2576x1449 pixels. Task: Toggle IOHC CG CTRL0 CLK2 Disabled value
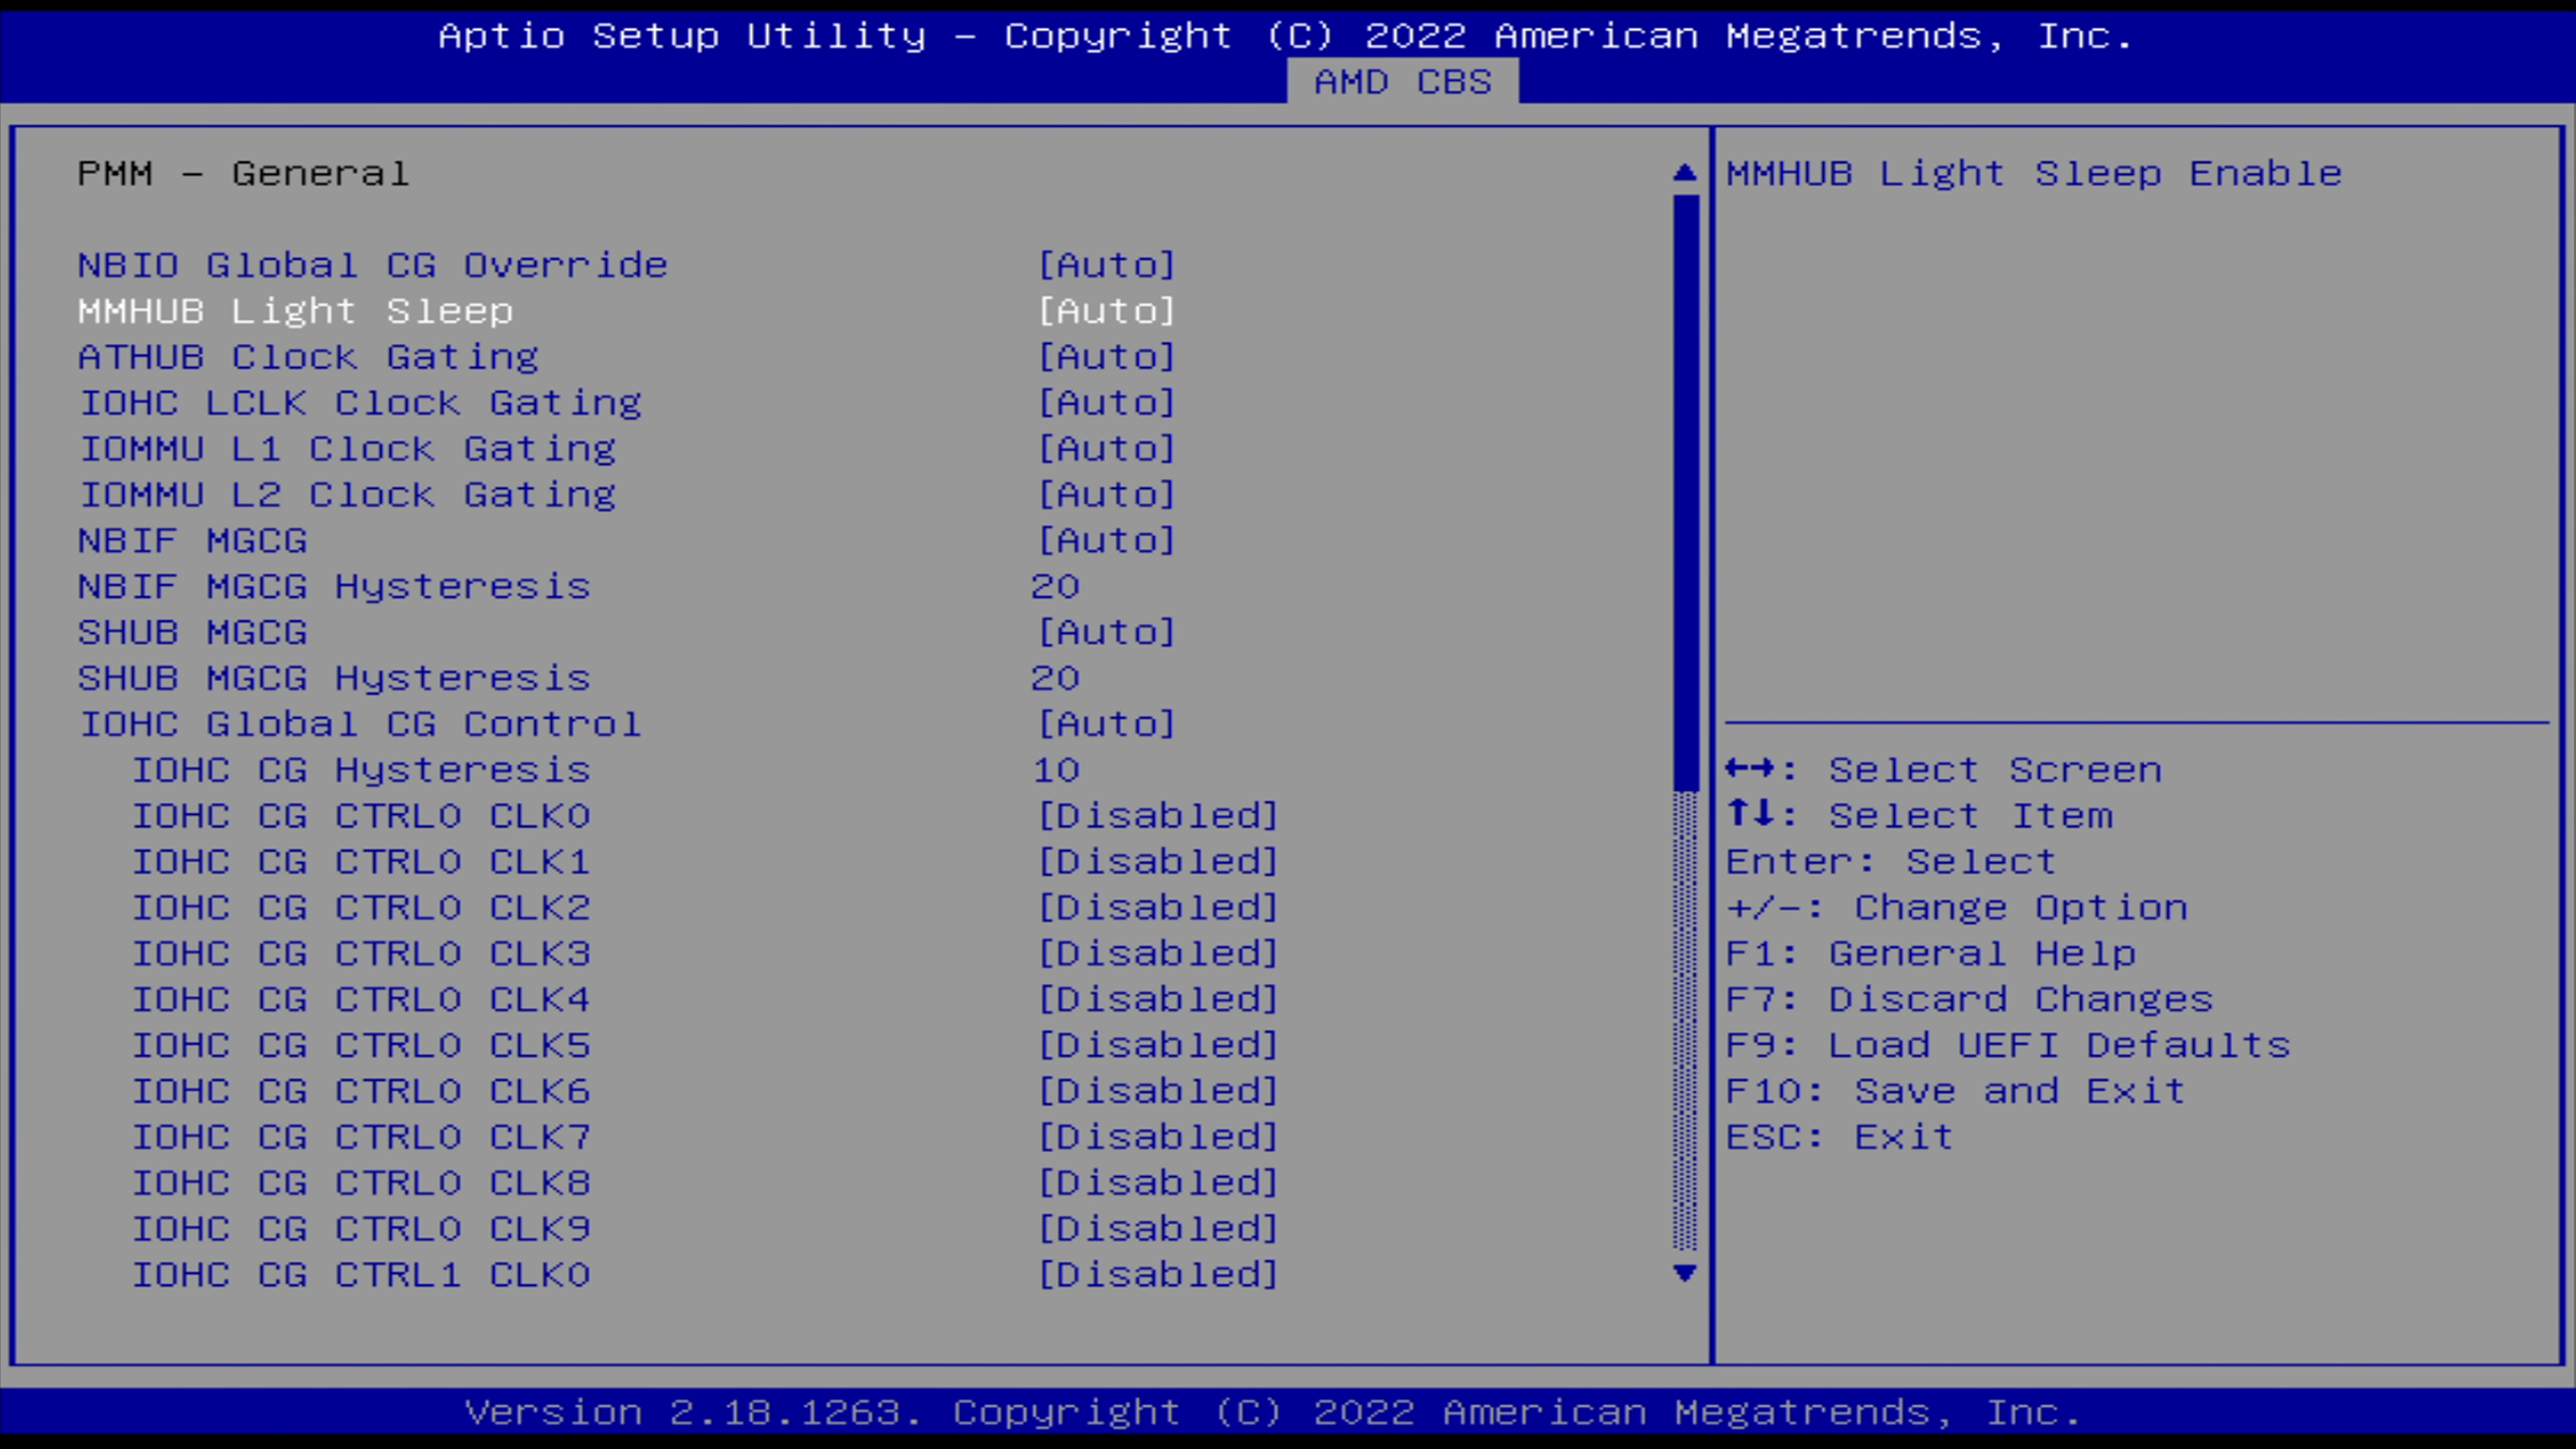tap(1158, 908)
